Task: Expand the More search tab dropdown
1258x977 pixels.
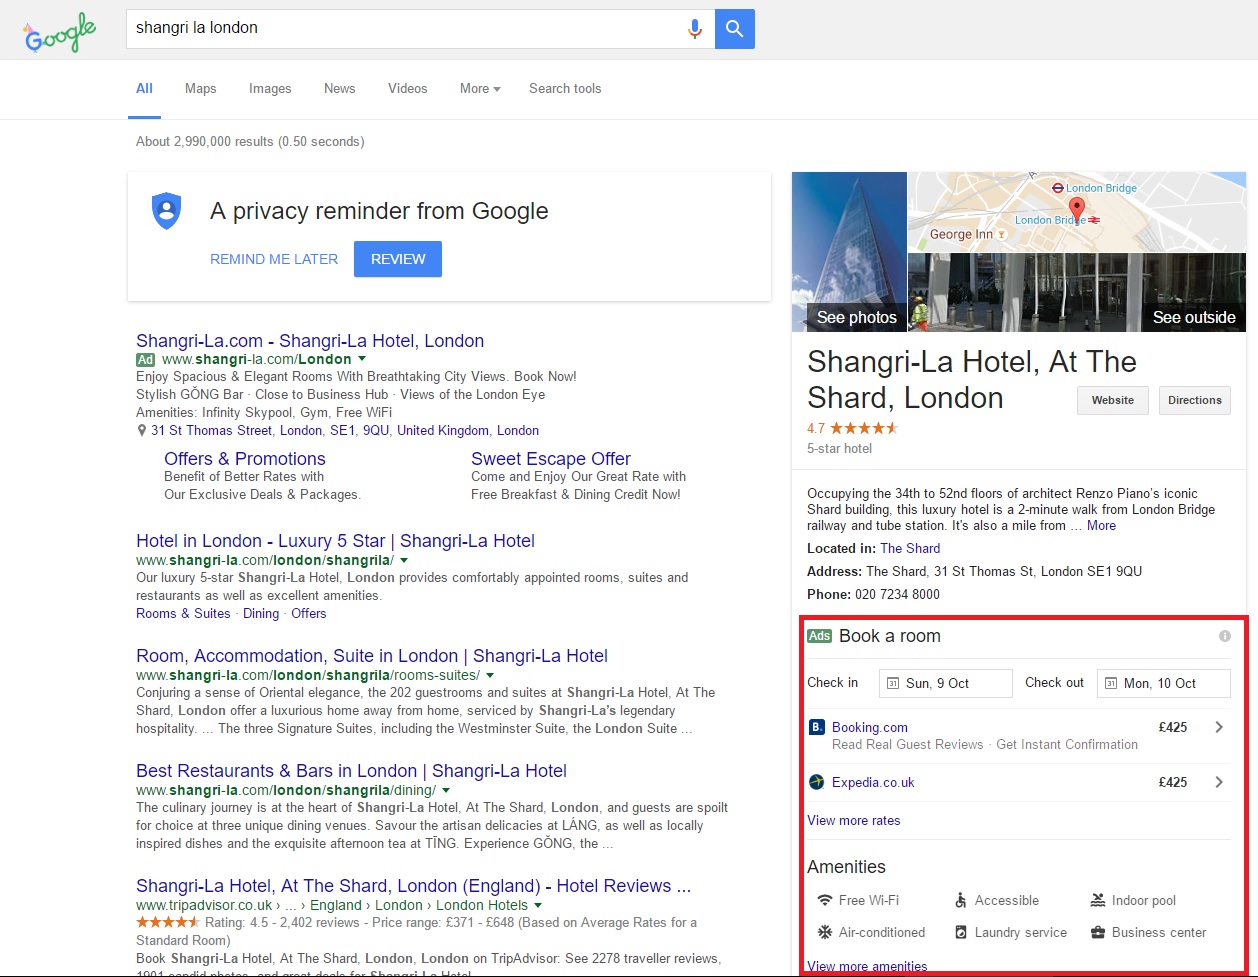Action: [480, 88]
